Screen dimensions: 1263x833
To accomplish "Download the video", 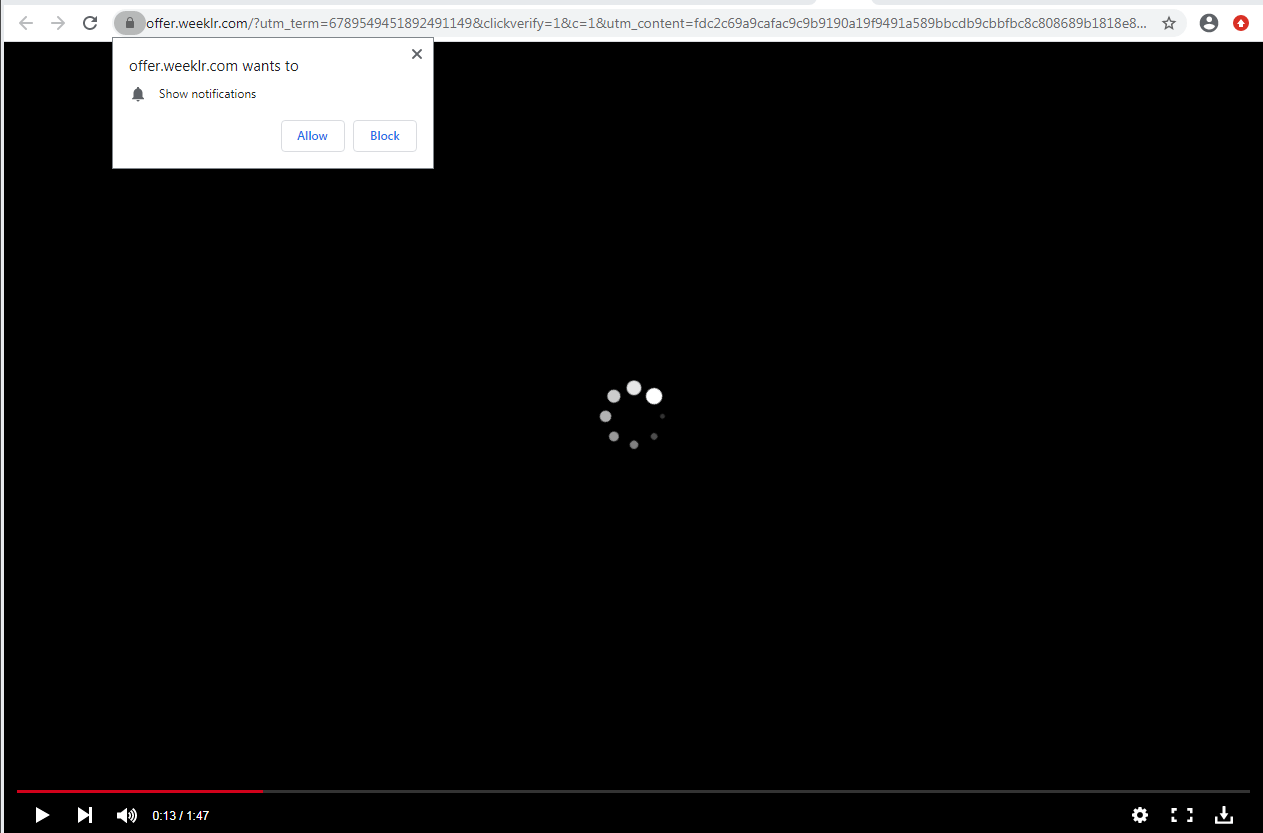I will coord(1224,815).
